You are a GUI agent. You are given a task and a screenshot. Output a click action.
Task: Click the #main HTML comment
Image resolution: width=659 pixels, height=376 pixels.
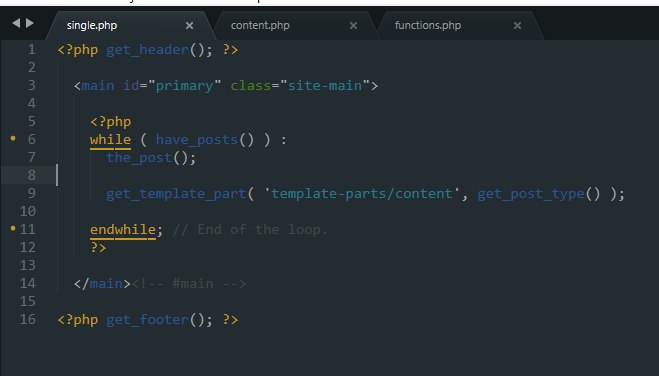[x=188, y=284]
